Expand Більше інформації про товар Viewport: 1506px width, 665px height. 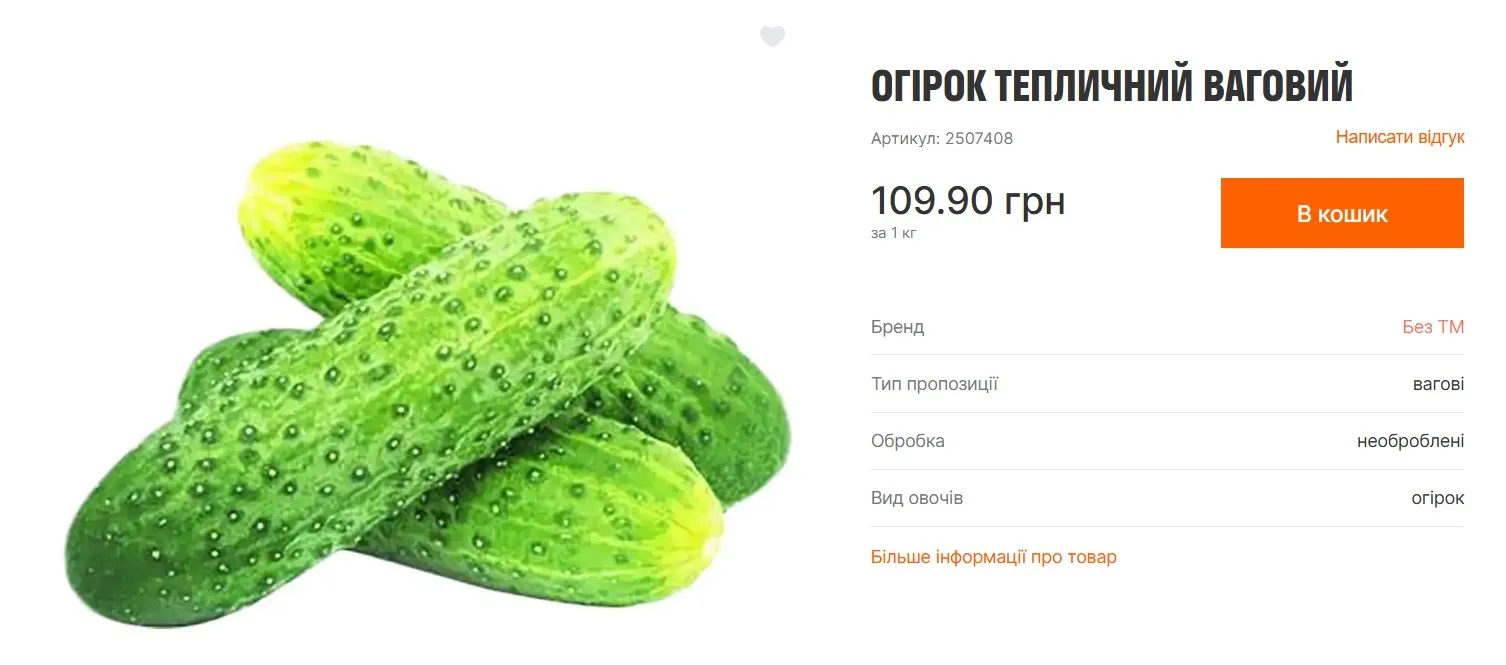(x=993, y=557)
